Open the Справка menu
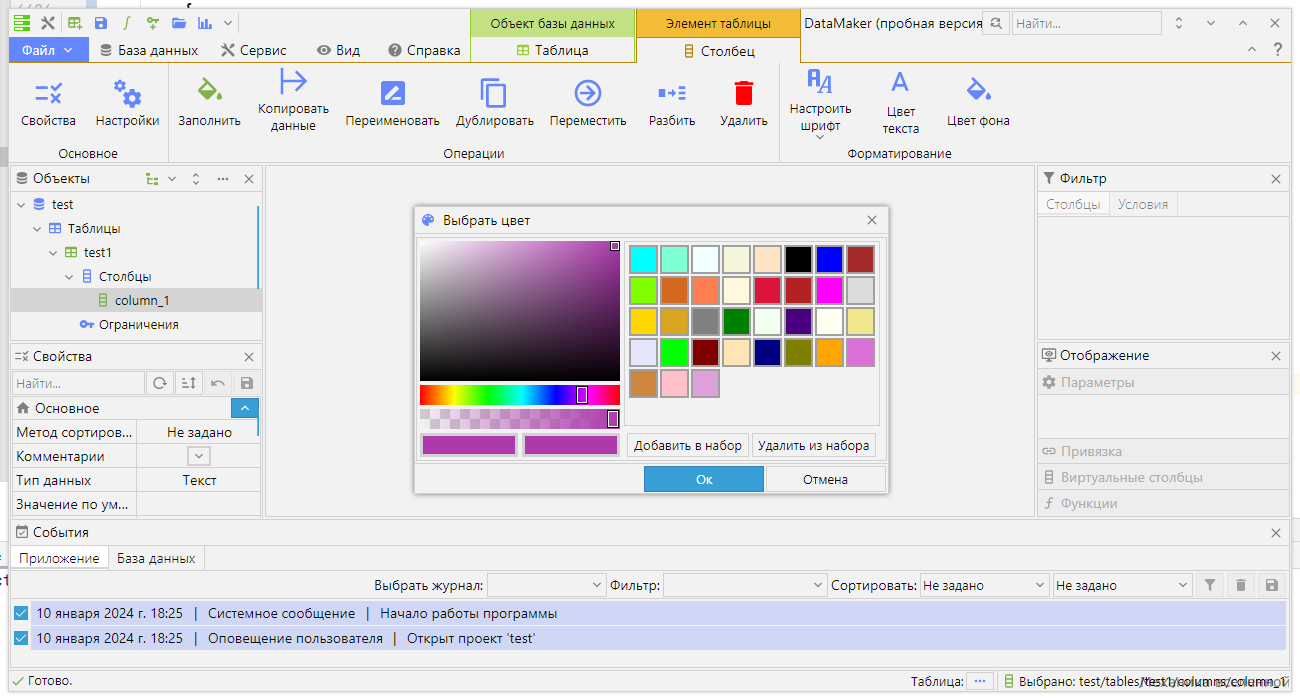The height and width of the screenshot is (700, 1300). (424, 50)
